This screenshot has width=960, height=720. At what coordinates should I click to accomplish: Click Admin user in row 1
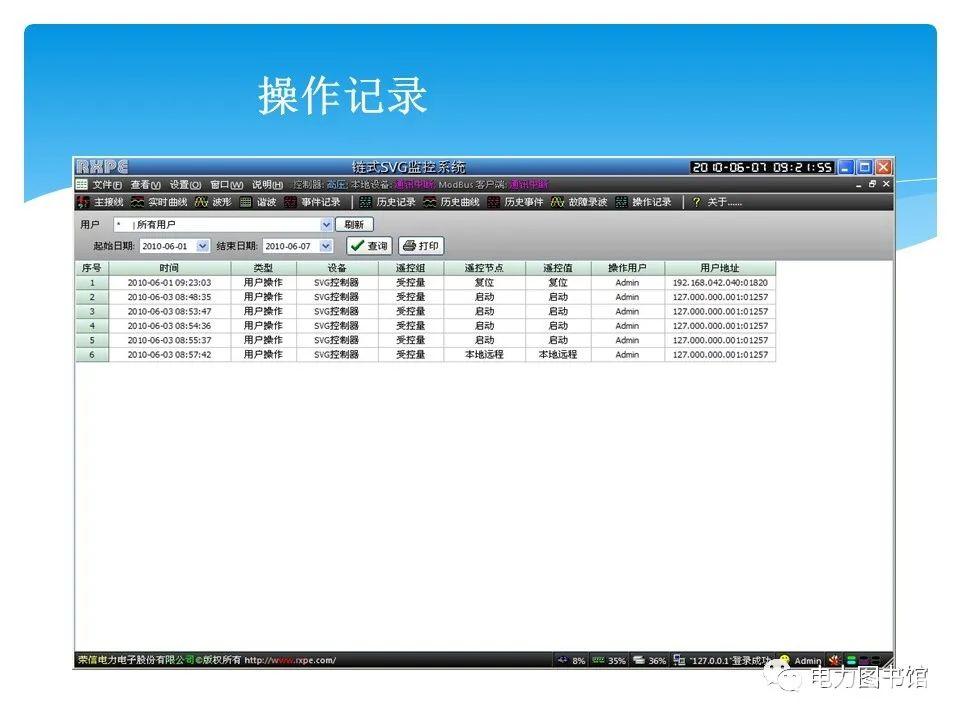click(x=628, y=283)
